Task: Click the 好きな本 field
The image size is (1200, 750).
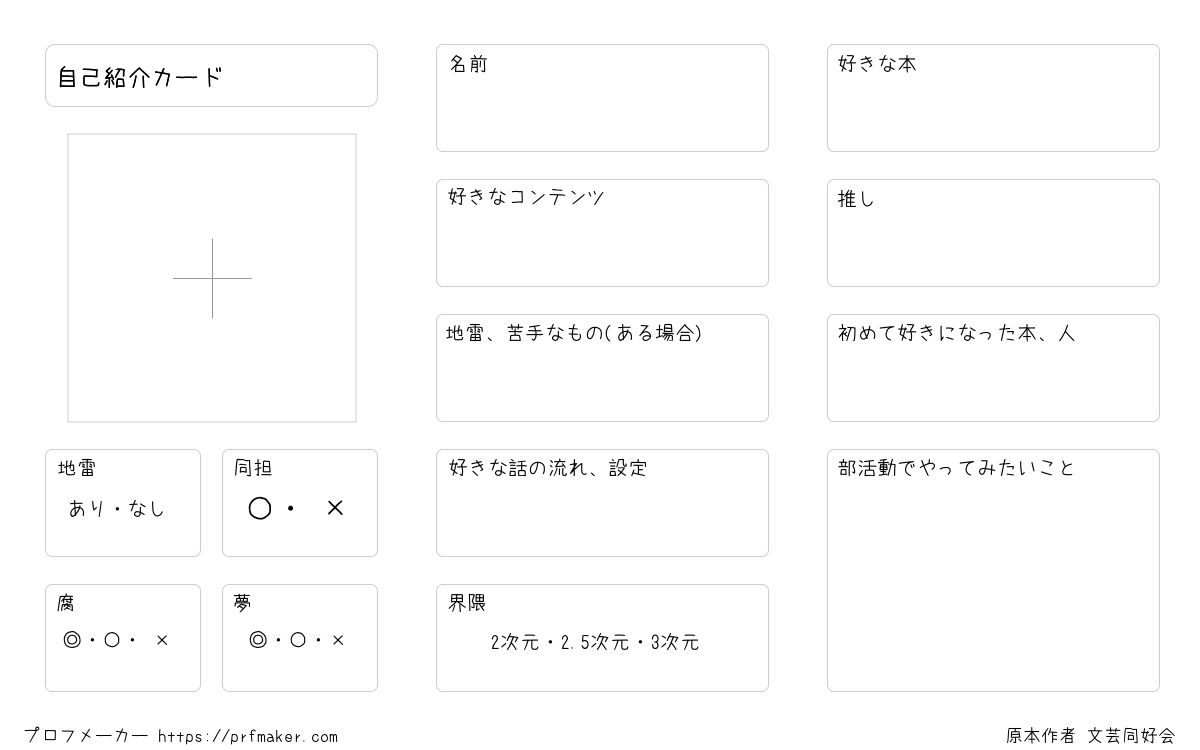Action: click(993, 98)
